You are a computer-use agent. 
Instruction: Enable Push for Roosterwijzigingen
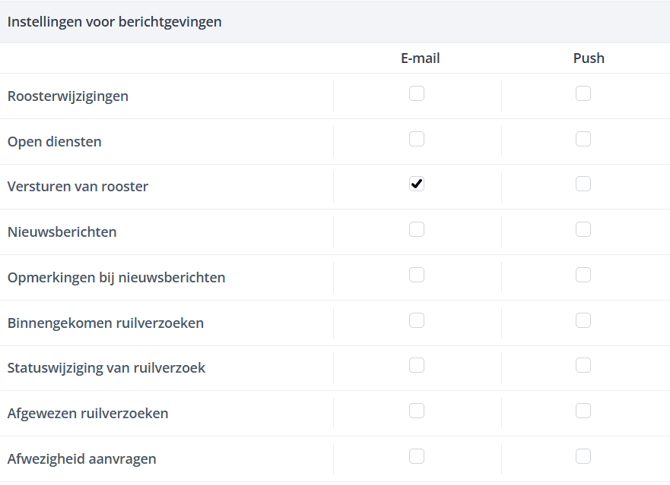(583, 94)
